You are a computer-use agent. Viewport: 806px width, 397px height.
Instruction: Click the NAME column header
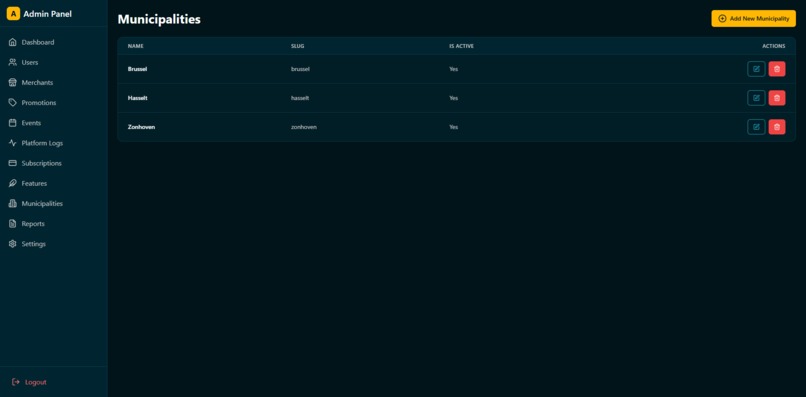[x=135, y=46]
